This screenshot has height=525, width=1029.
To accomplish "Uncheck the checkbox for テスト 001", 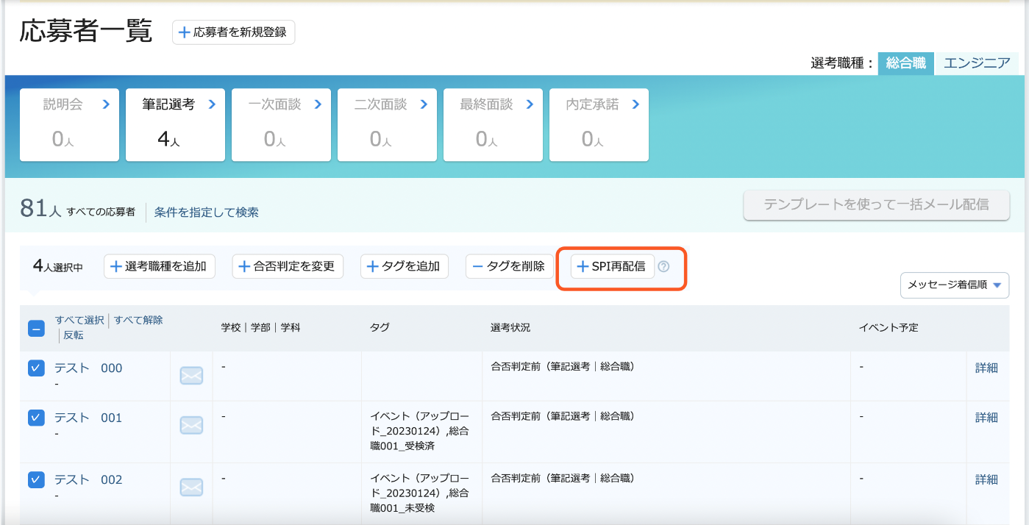I will (36, 418).
